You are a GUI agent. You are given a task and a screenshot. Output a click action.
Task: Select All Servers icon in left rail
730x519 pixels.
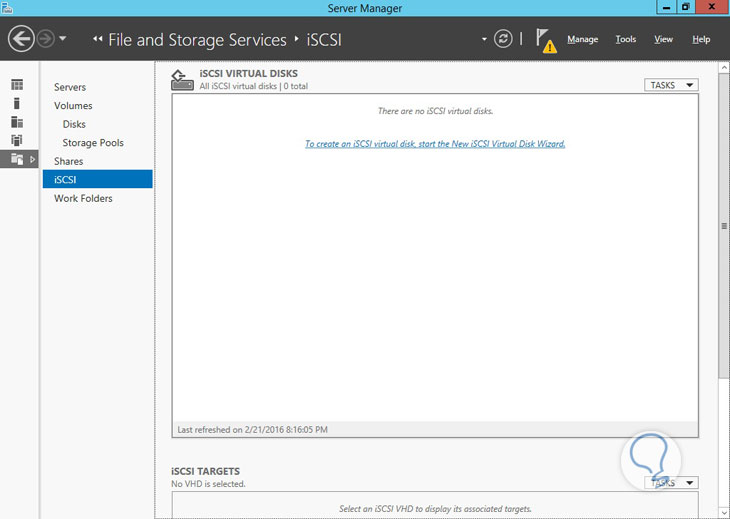(x=17, y=122)
